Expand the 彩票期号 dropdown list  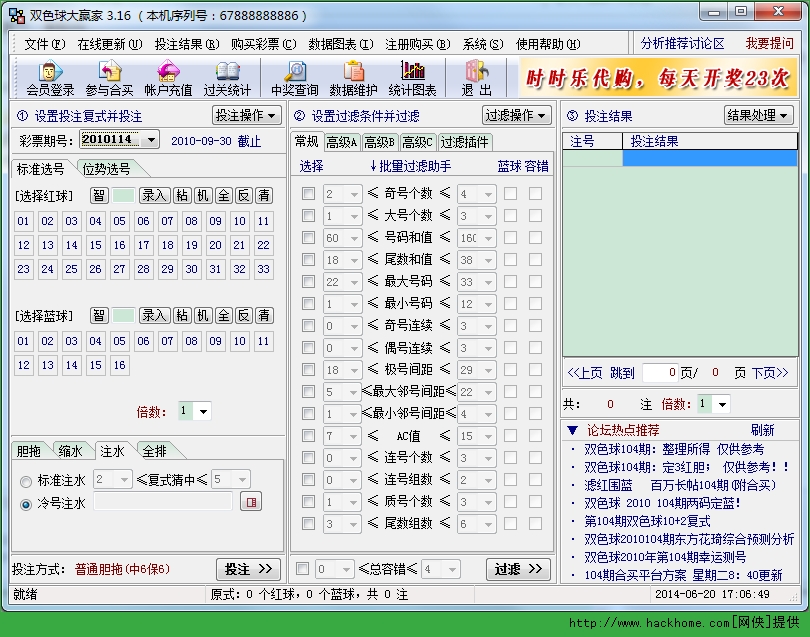151,140
